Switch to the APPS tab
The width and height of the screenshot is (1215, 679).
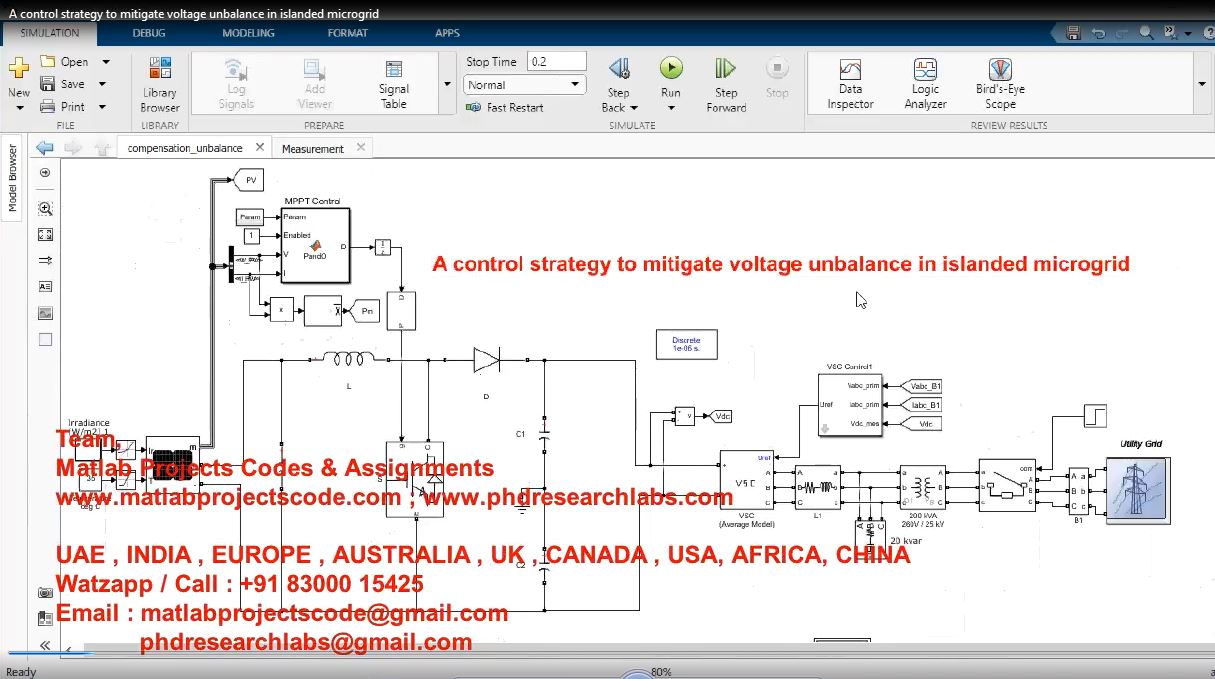click(447, 33)
